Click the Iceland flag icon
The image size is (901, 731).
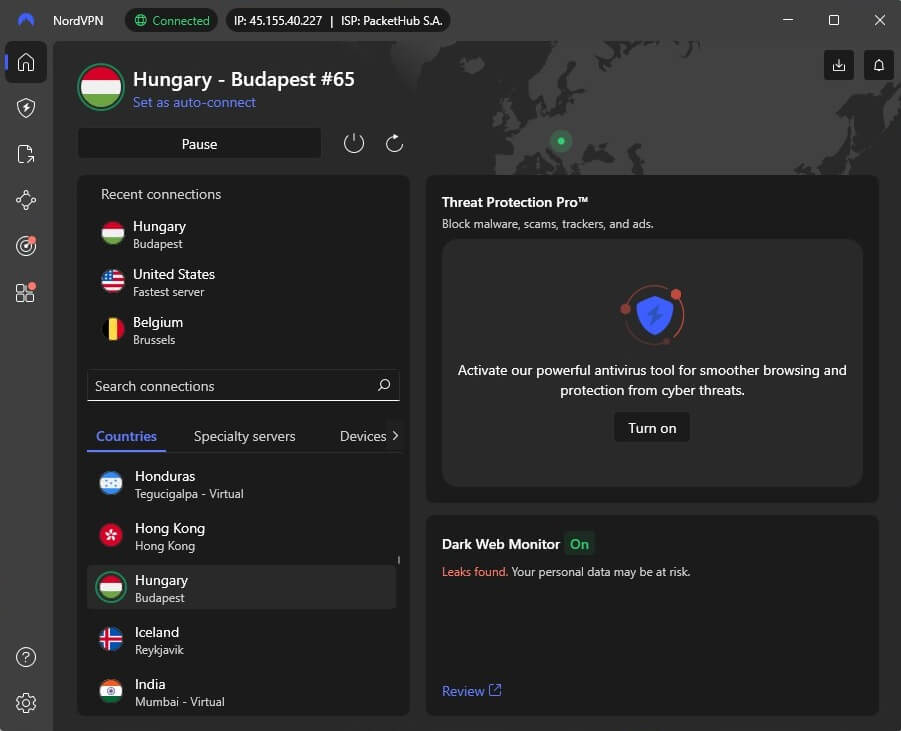[x=111, y=640]
